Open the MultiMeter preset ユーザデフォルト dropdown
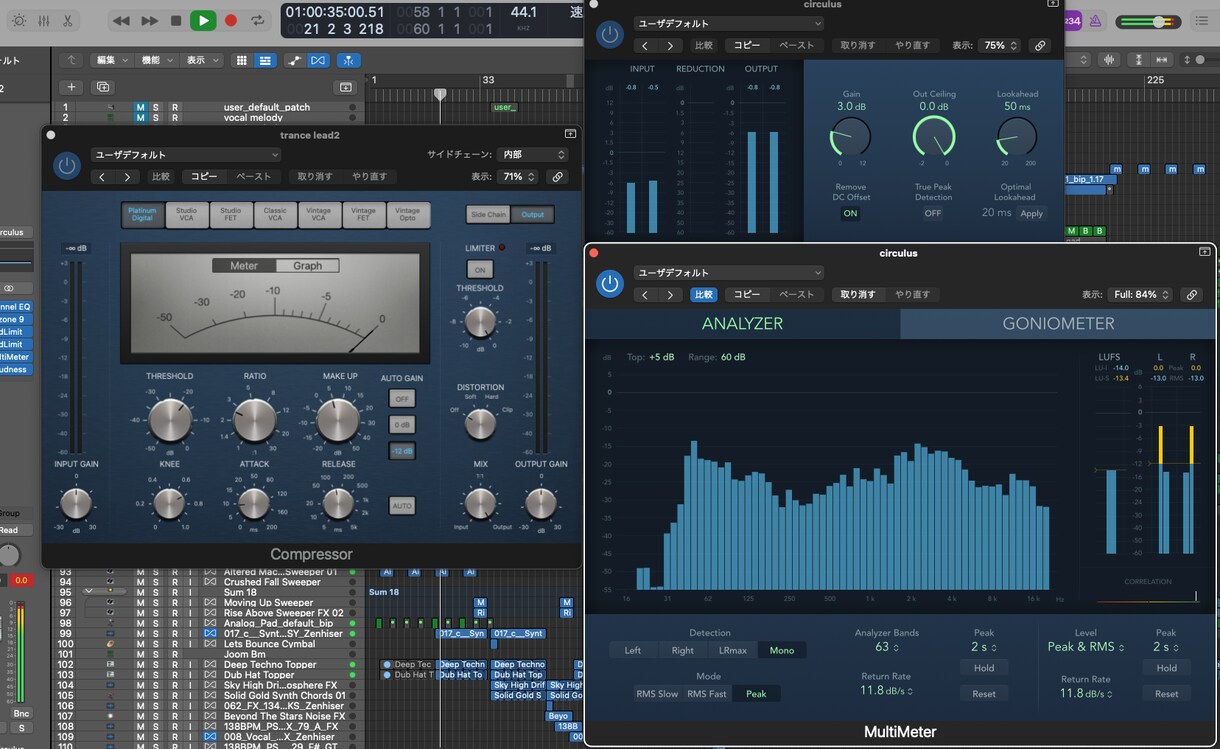The image size is (1220, 749). point(729,272)
